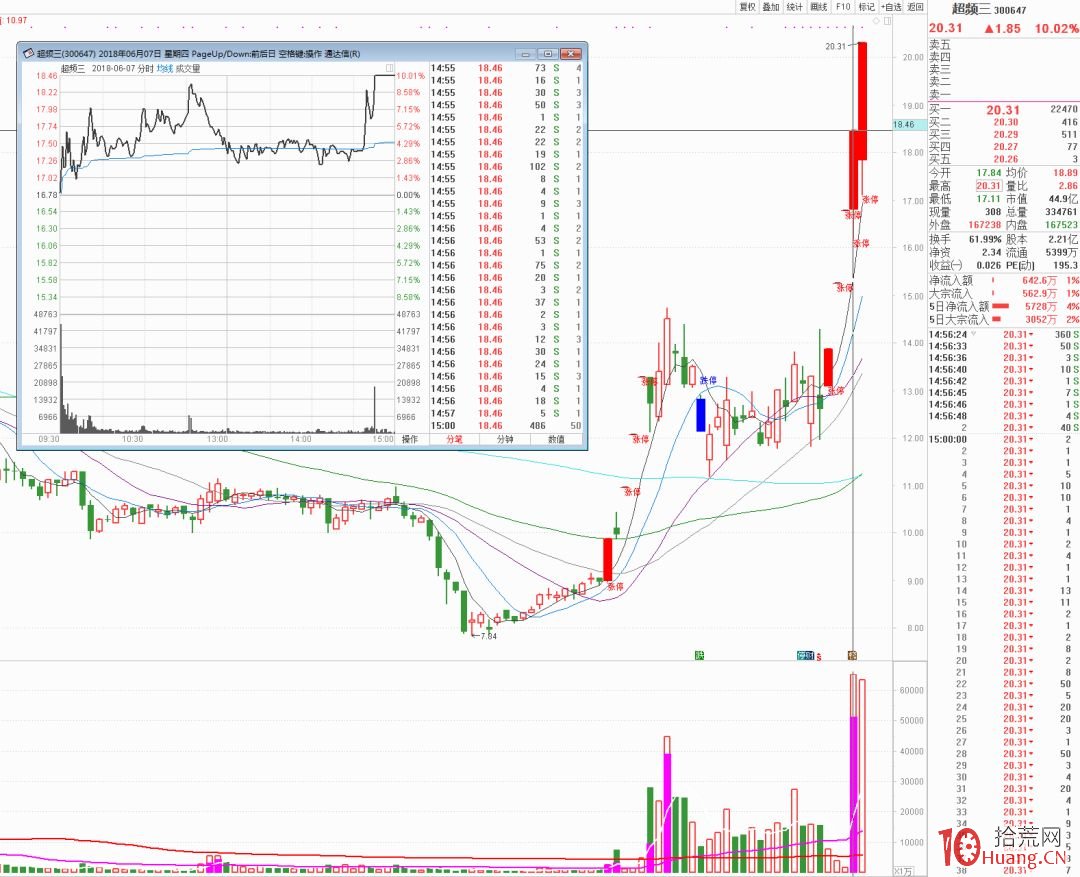1080x877 pixels.
Task: Select the 画线 drawing tool
Action: (819, 7)
